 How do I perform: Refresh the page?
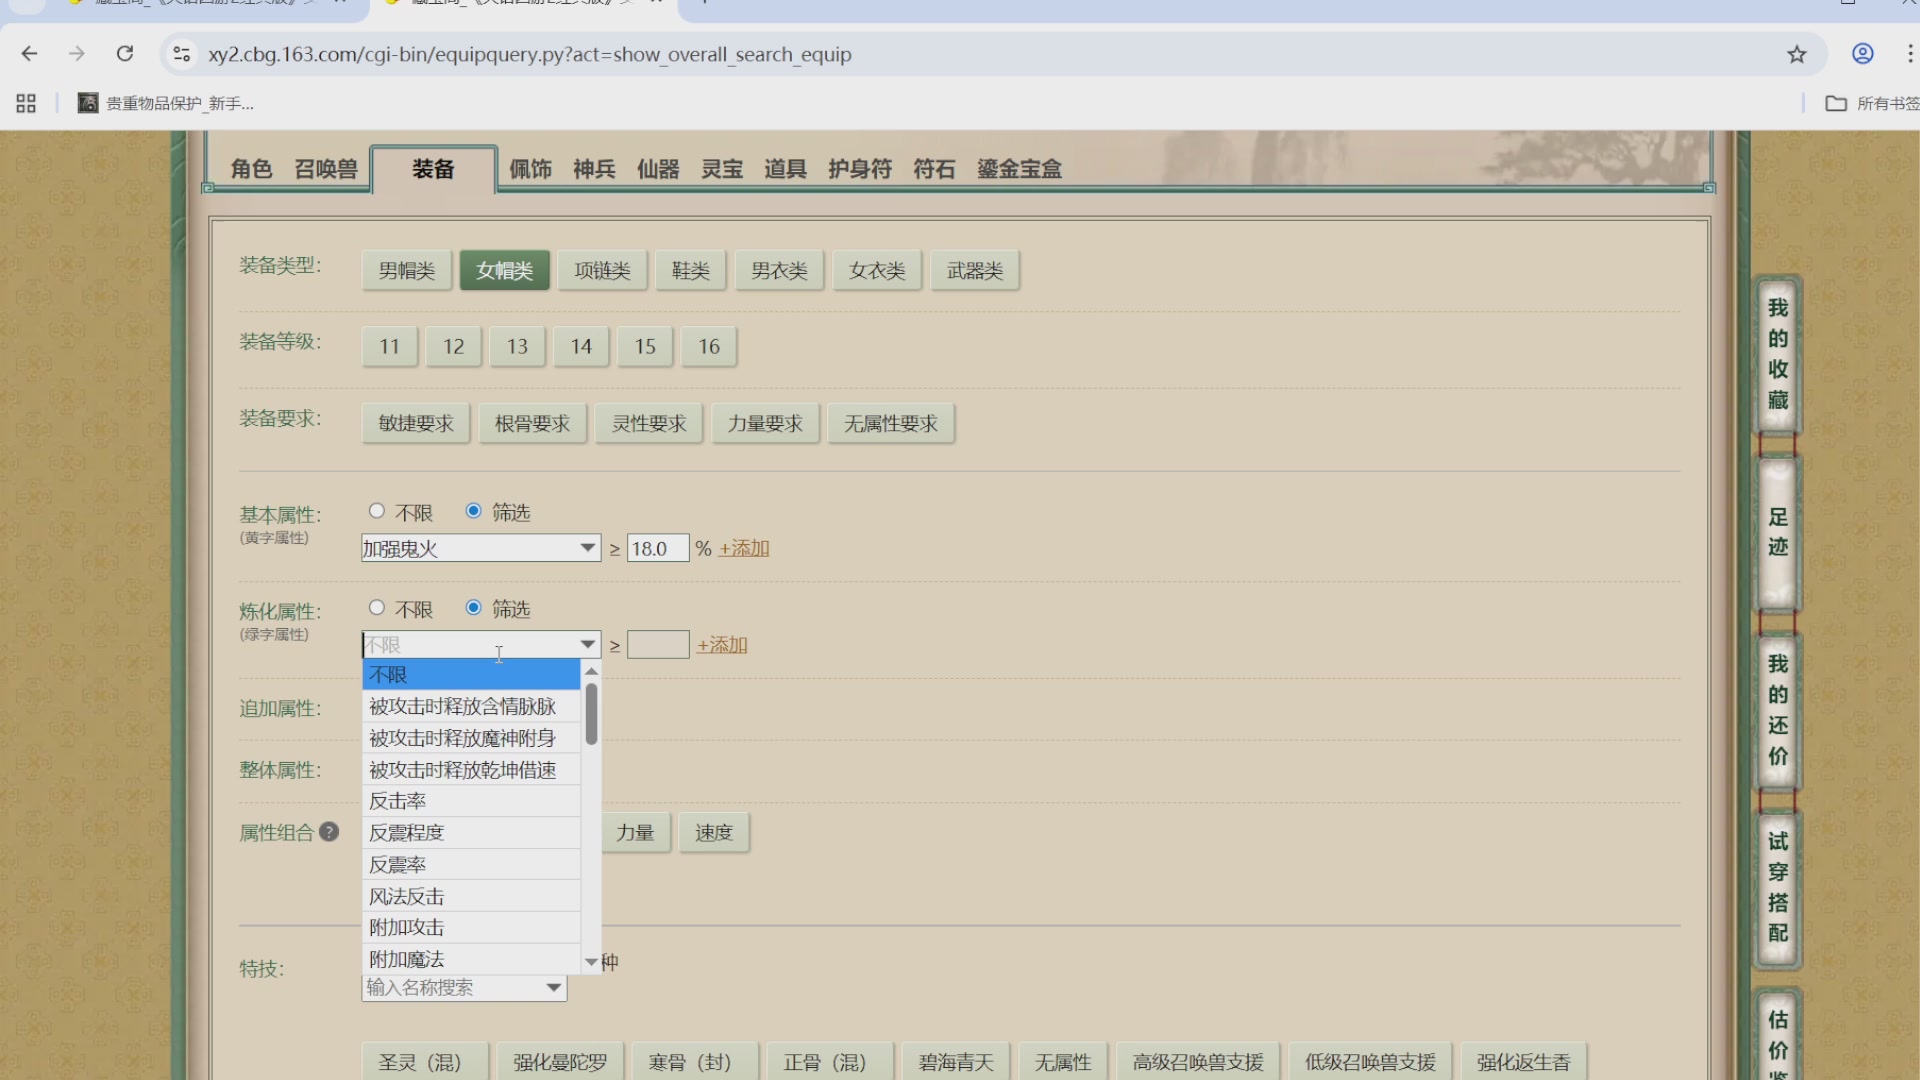[x=125, y=54]
